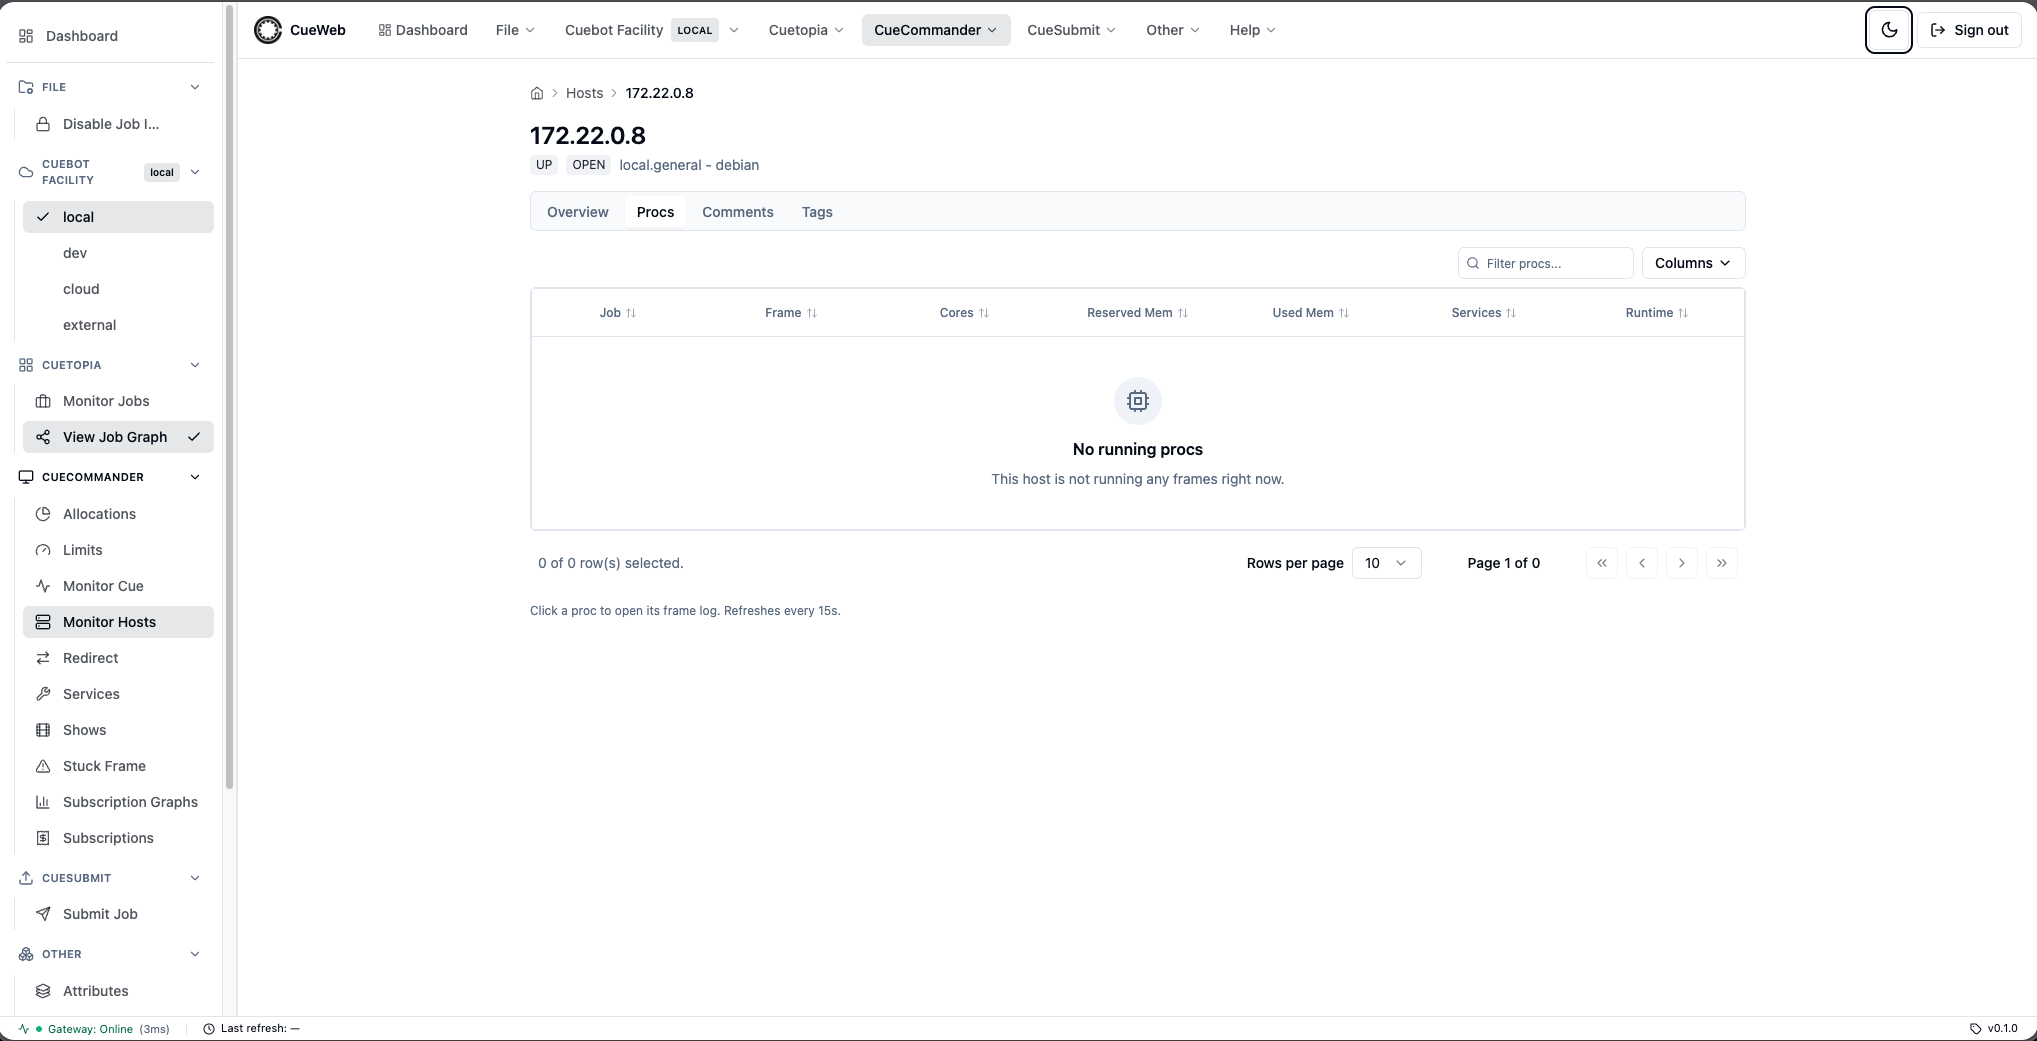Open Attributes page
The height and width of the screenshot is (1041, 2037).
(x=118, y=991)
